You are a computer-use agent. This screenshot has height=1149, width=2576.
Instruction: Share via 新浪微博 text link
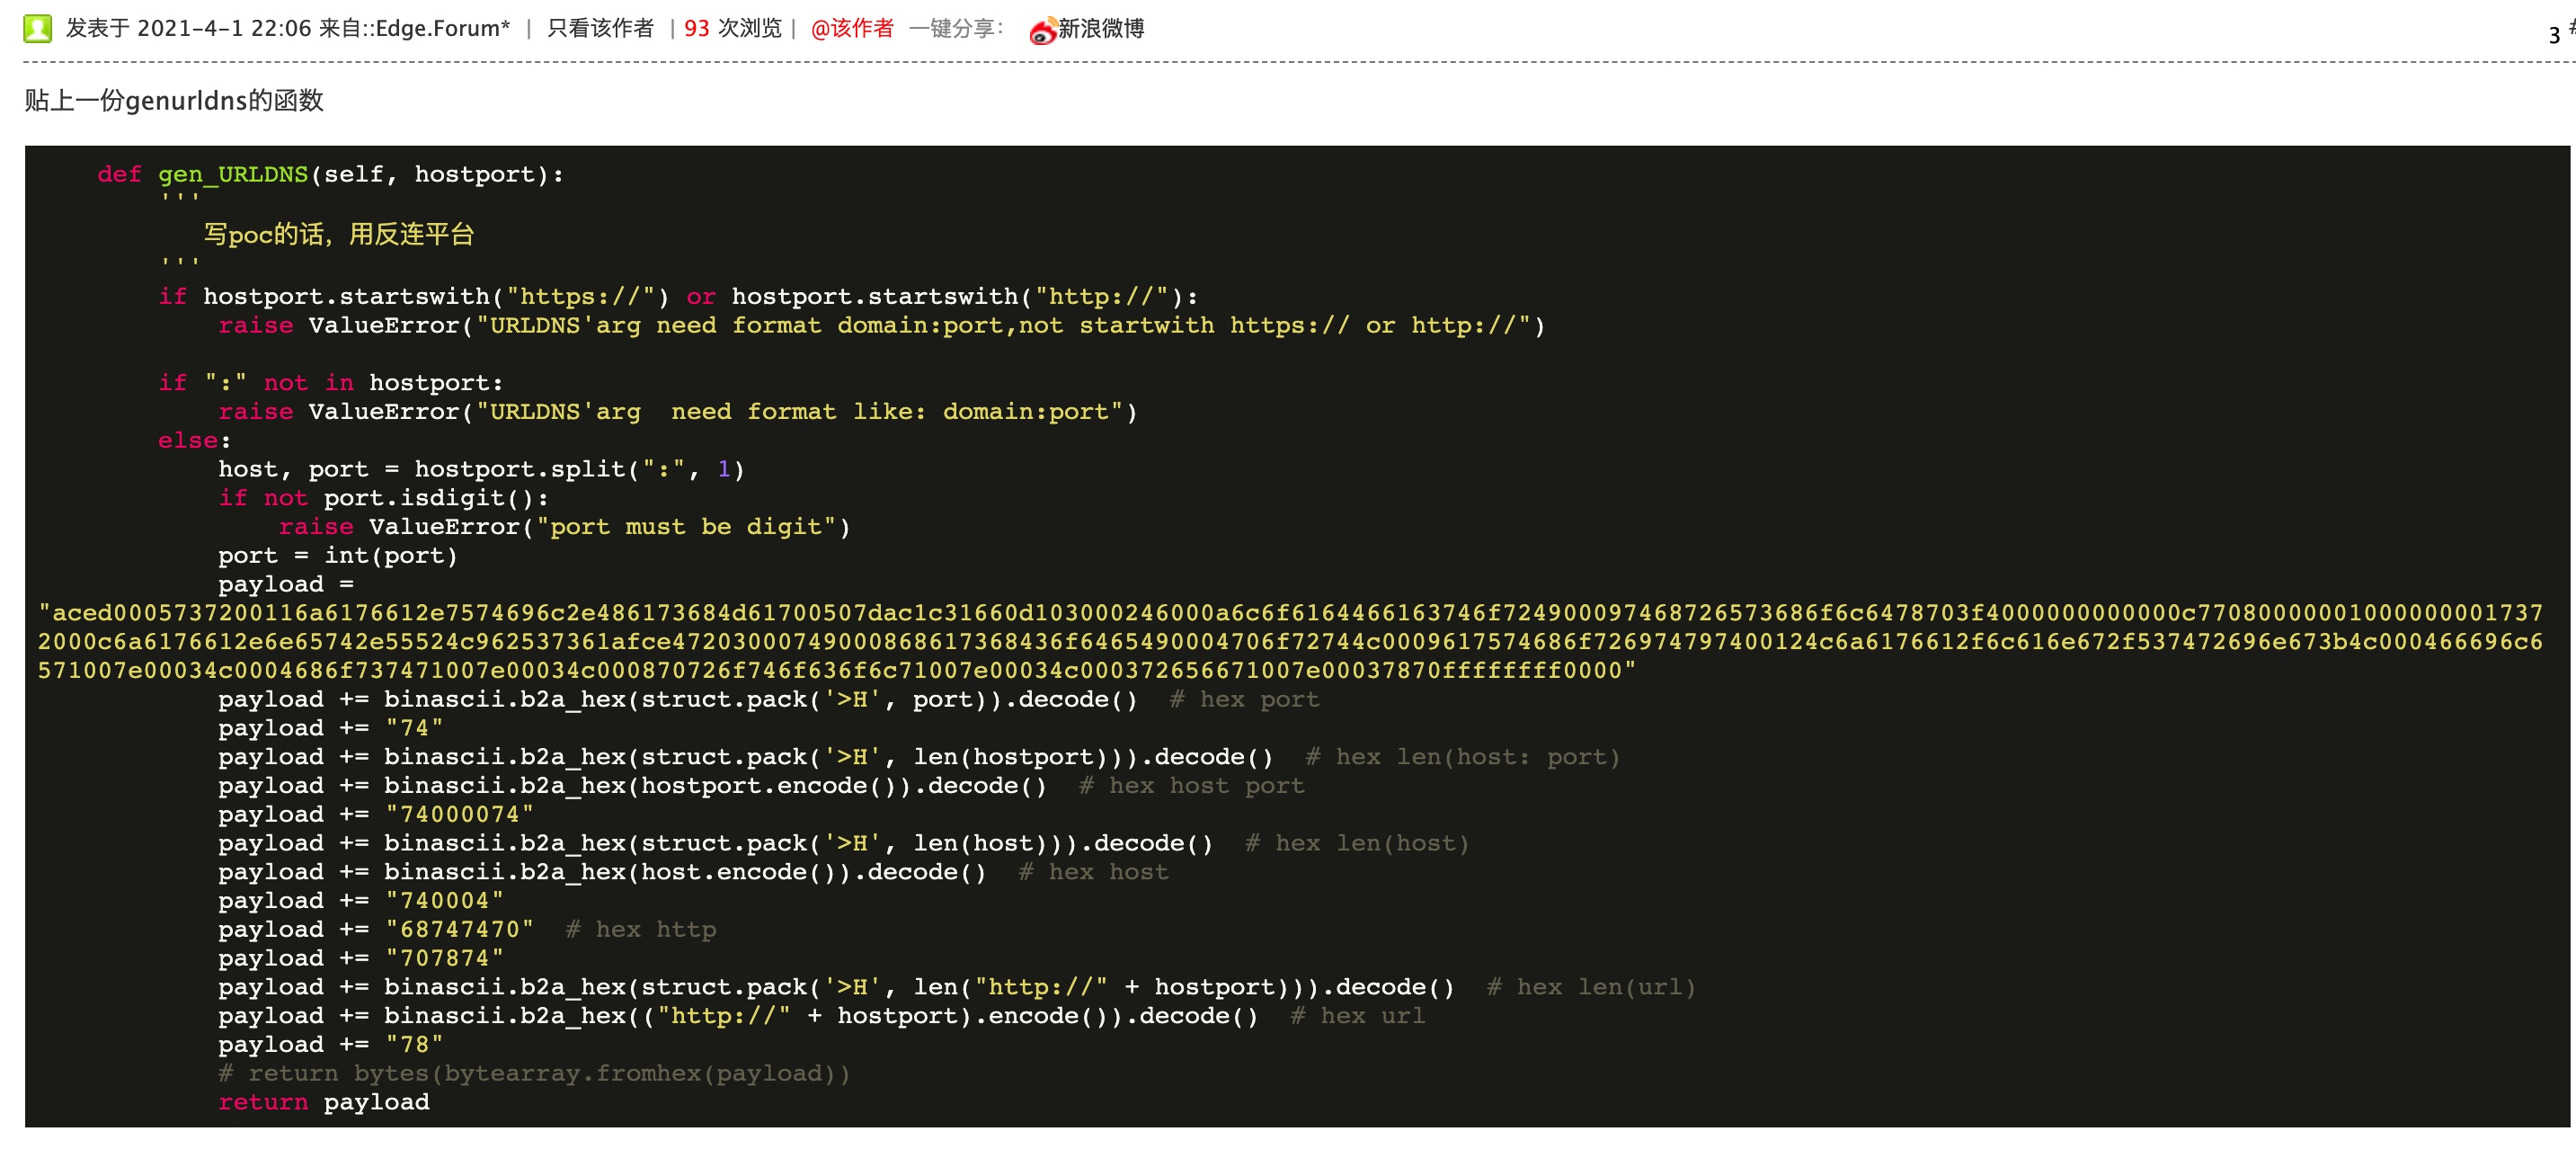pyautogui.click(x=1101, y=28)
